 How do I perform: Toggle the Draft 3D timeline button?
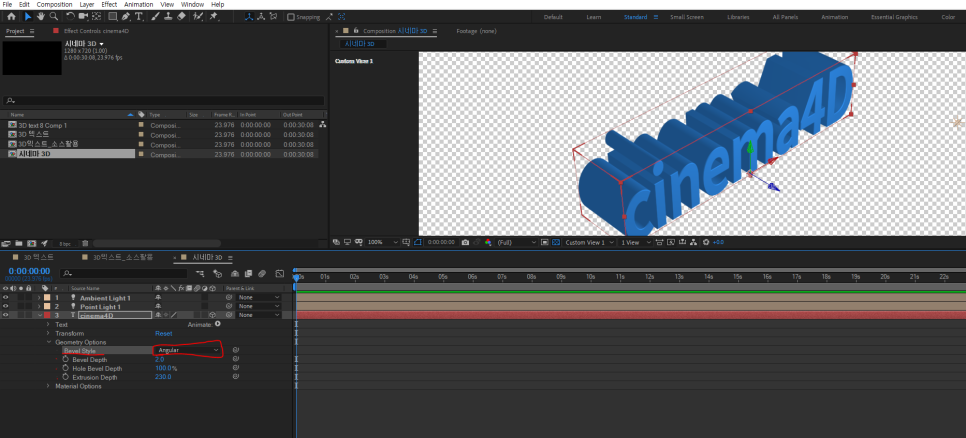[x=217, y=273]
